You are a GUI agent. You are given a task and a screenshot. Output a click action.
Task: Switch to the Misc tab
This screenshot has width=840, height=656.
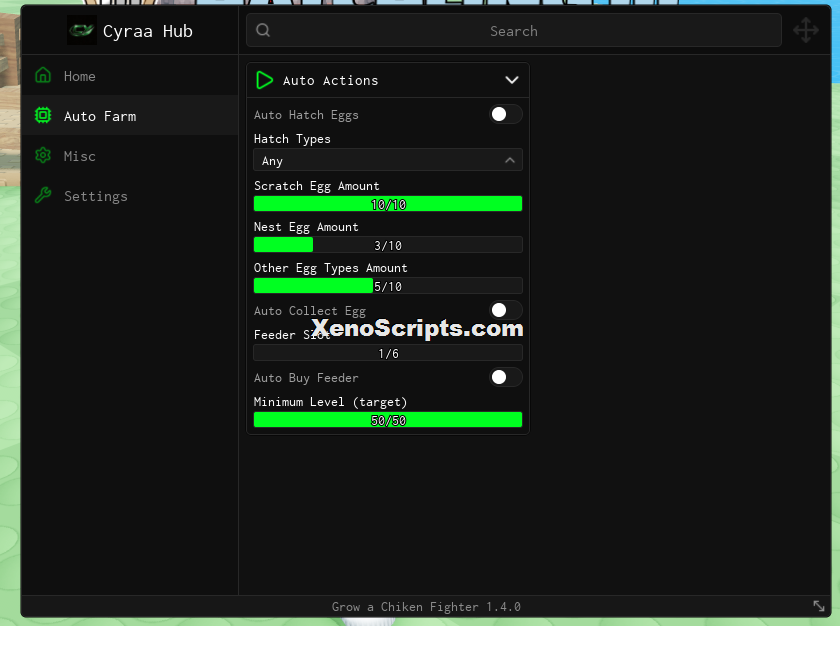tap(129, 155)
